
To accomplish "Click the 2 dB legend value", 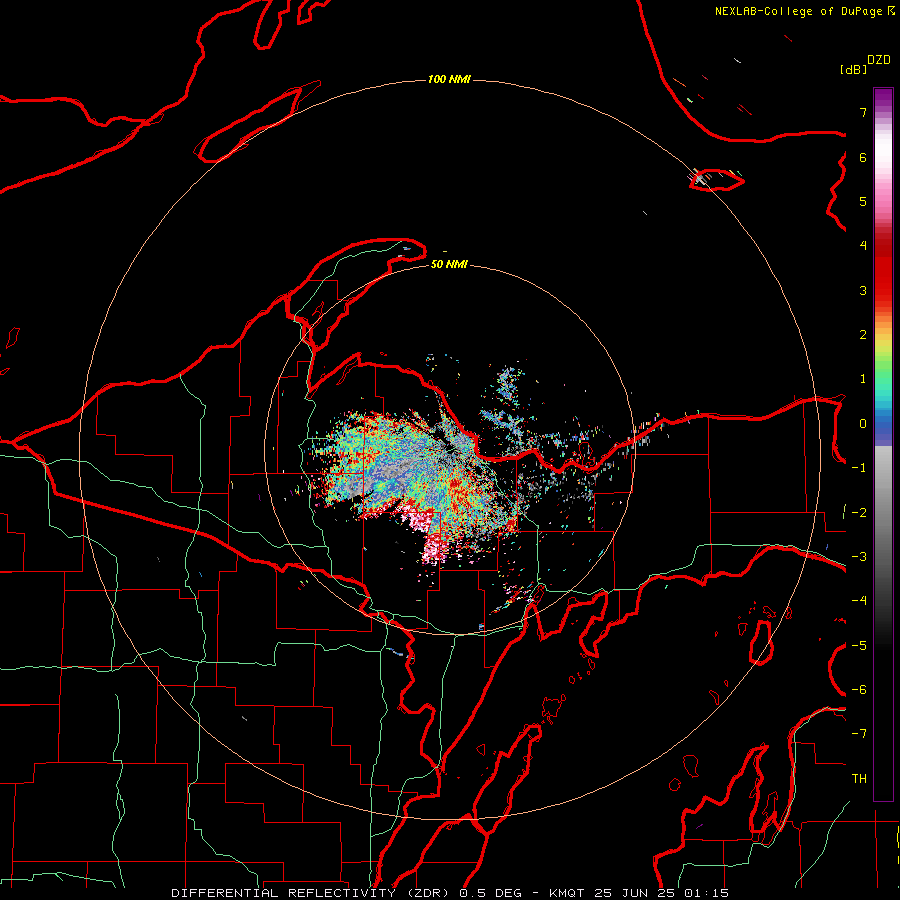I will [863, 335].
